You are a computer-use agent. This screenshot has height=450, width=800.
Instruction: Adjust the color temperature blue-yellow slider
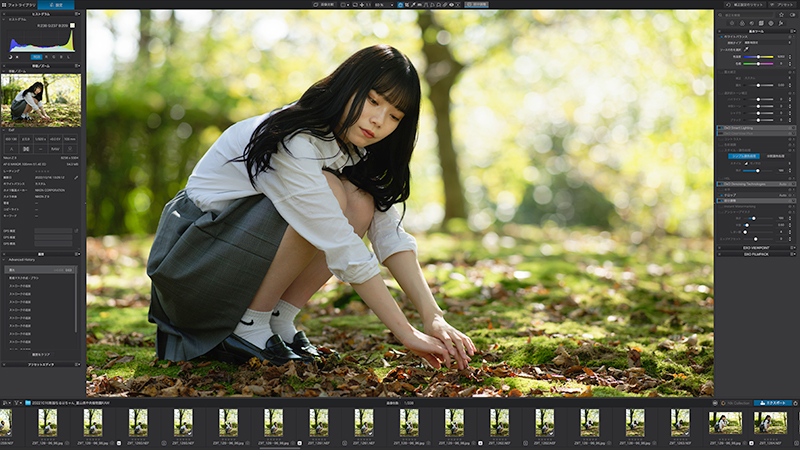(758, 57)
